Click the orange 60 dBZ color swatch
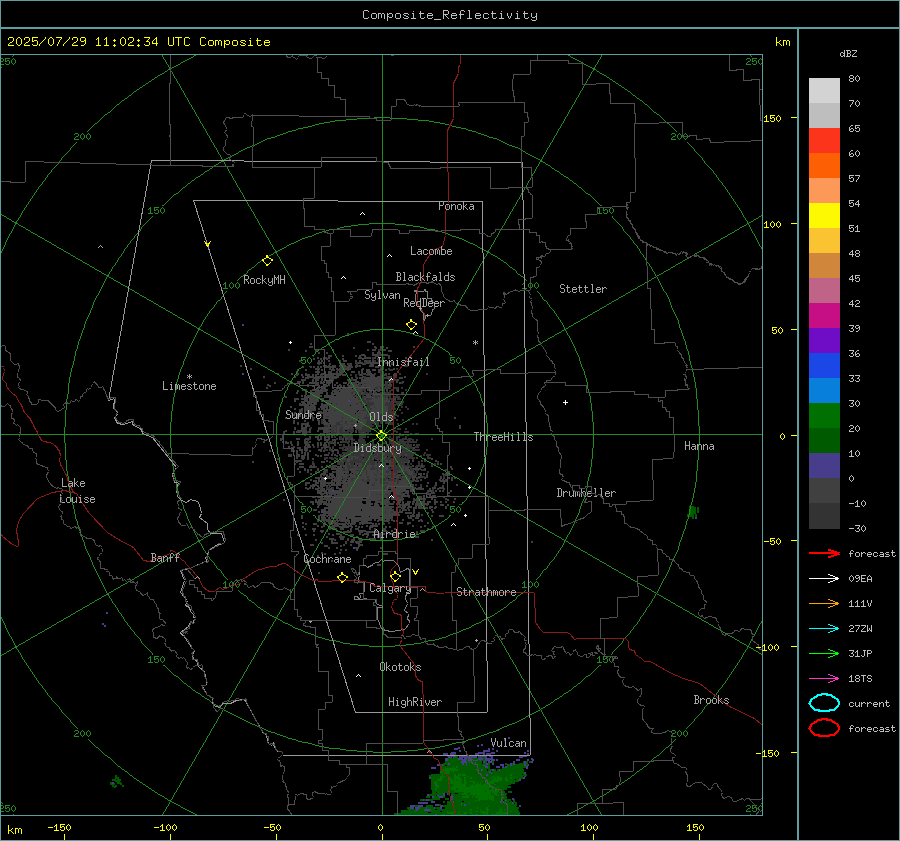Screen dimensions: 900x841 point(824,165)
